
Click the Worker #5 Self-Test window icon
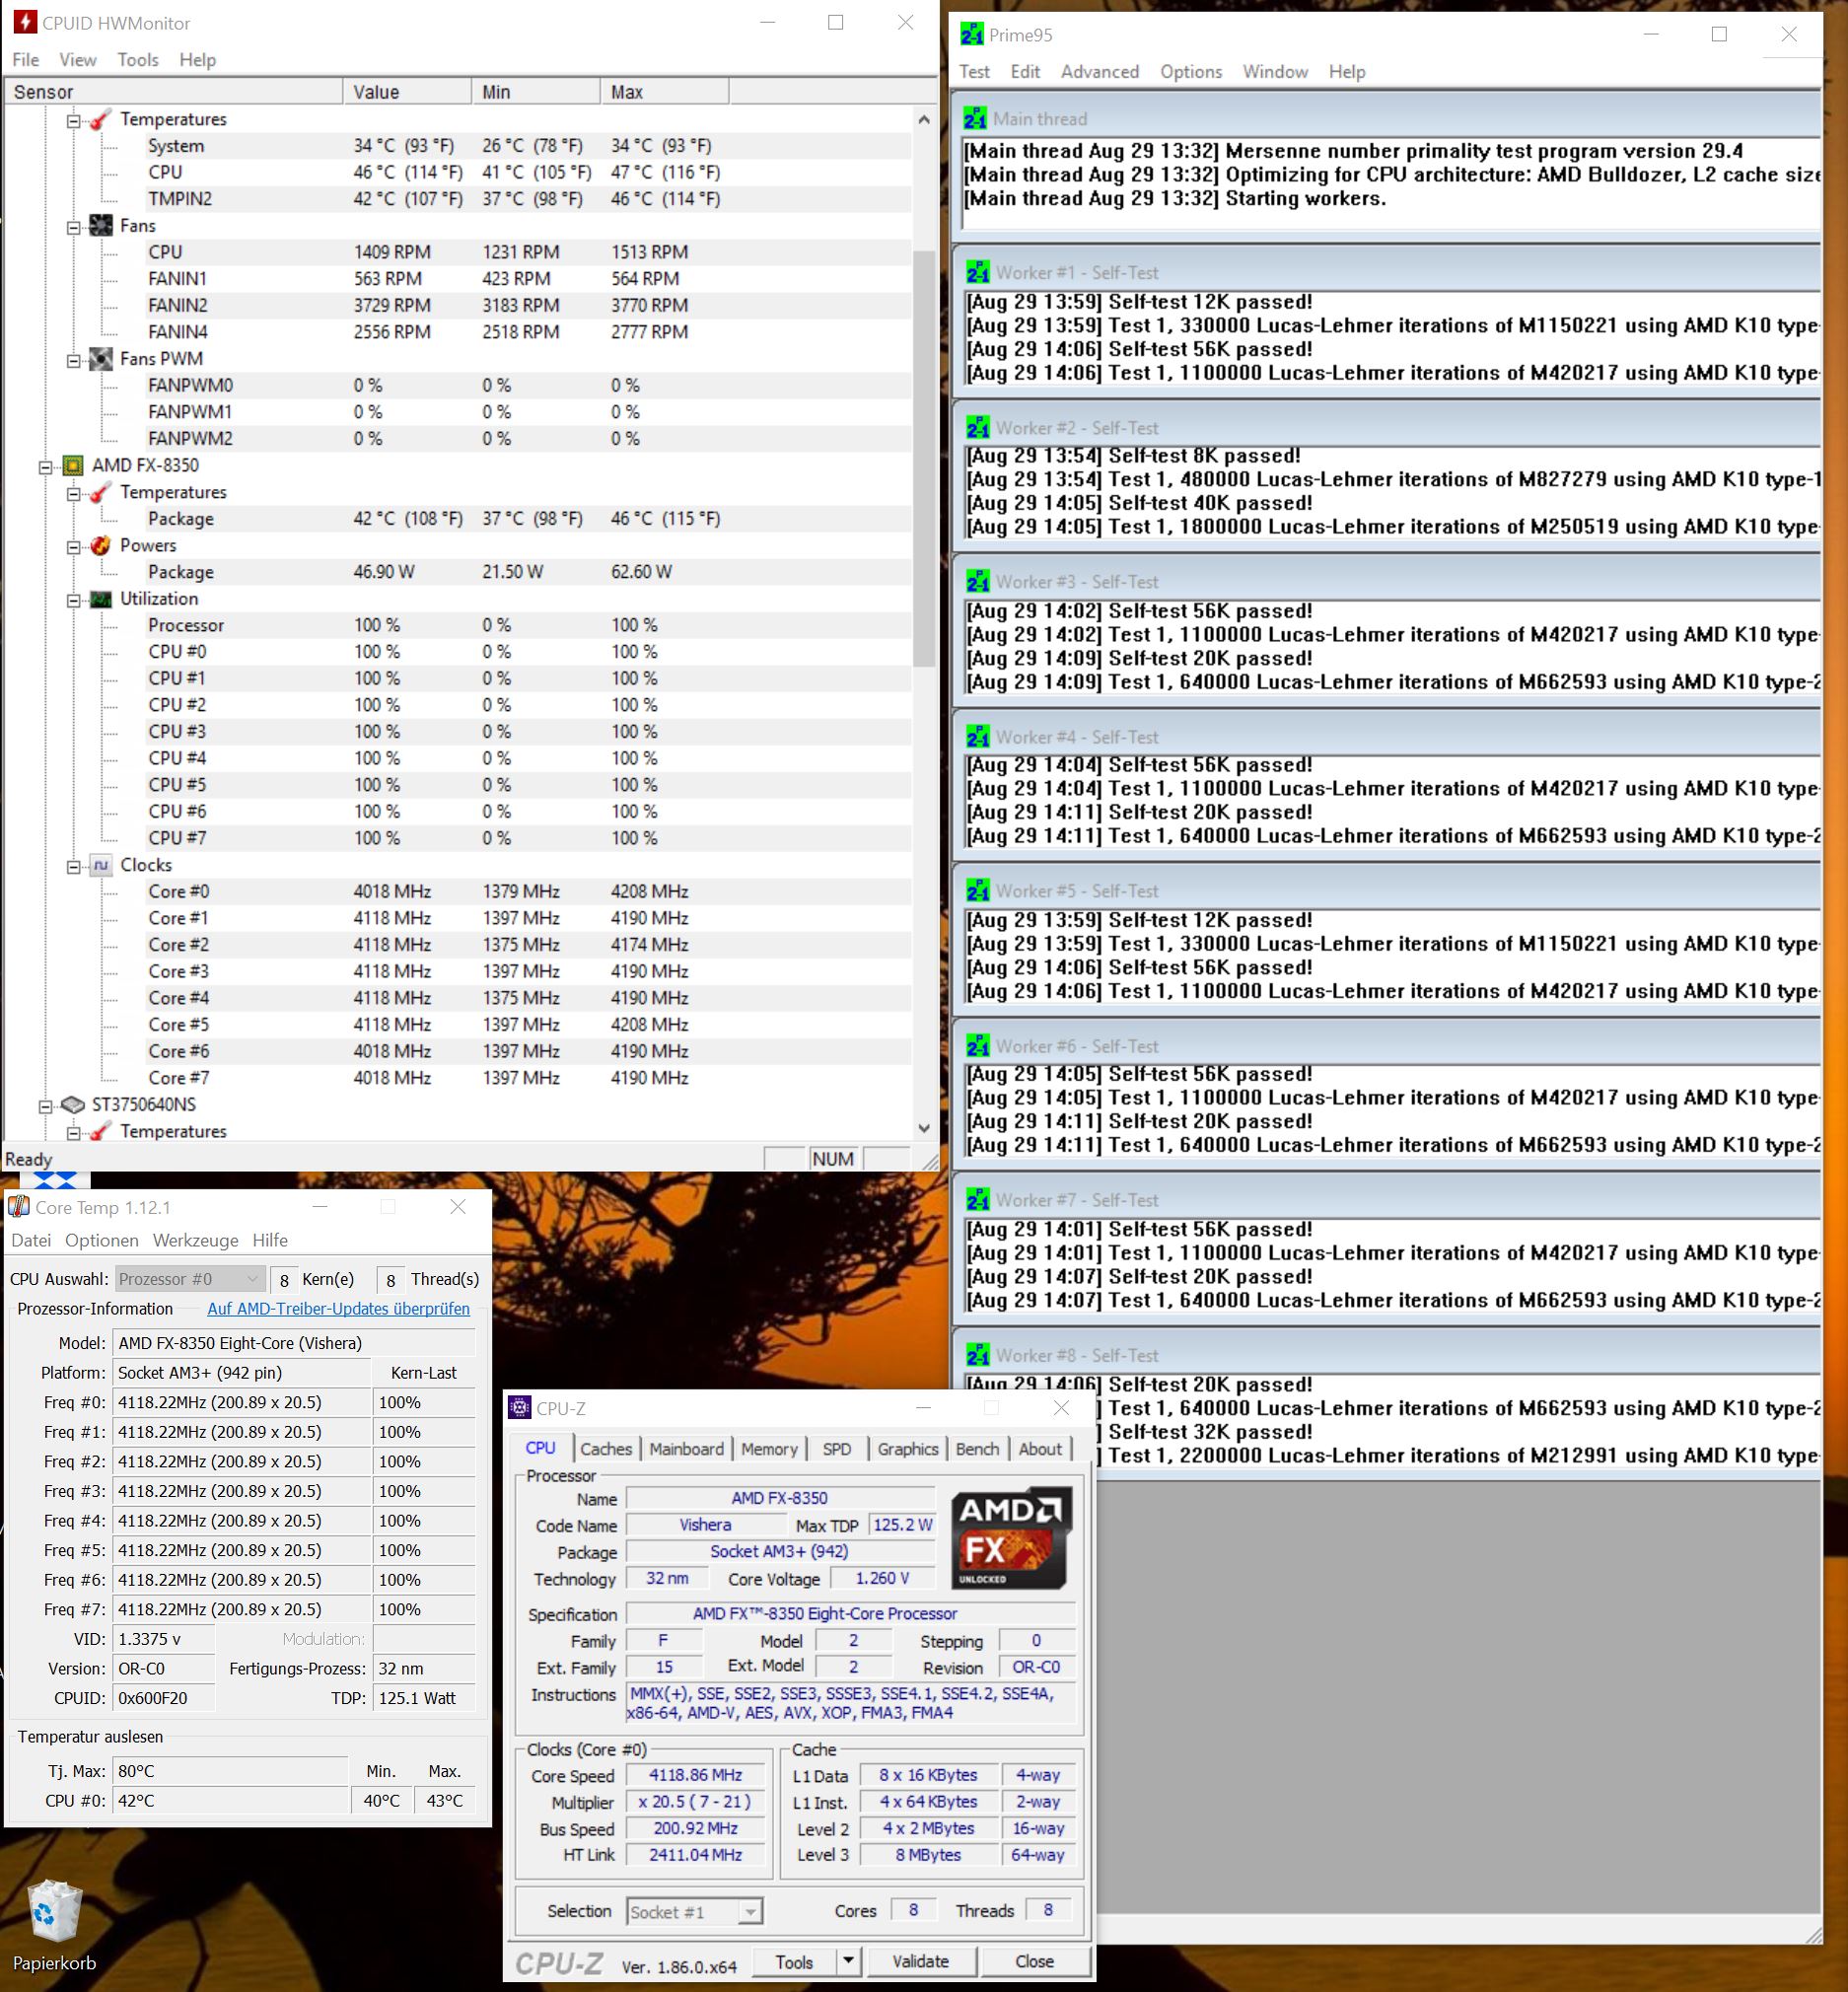pyautogui.click(x=978, y=890)
